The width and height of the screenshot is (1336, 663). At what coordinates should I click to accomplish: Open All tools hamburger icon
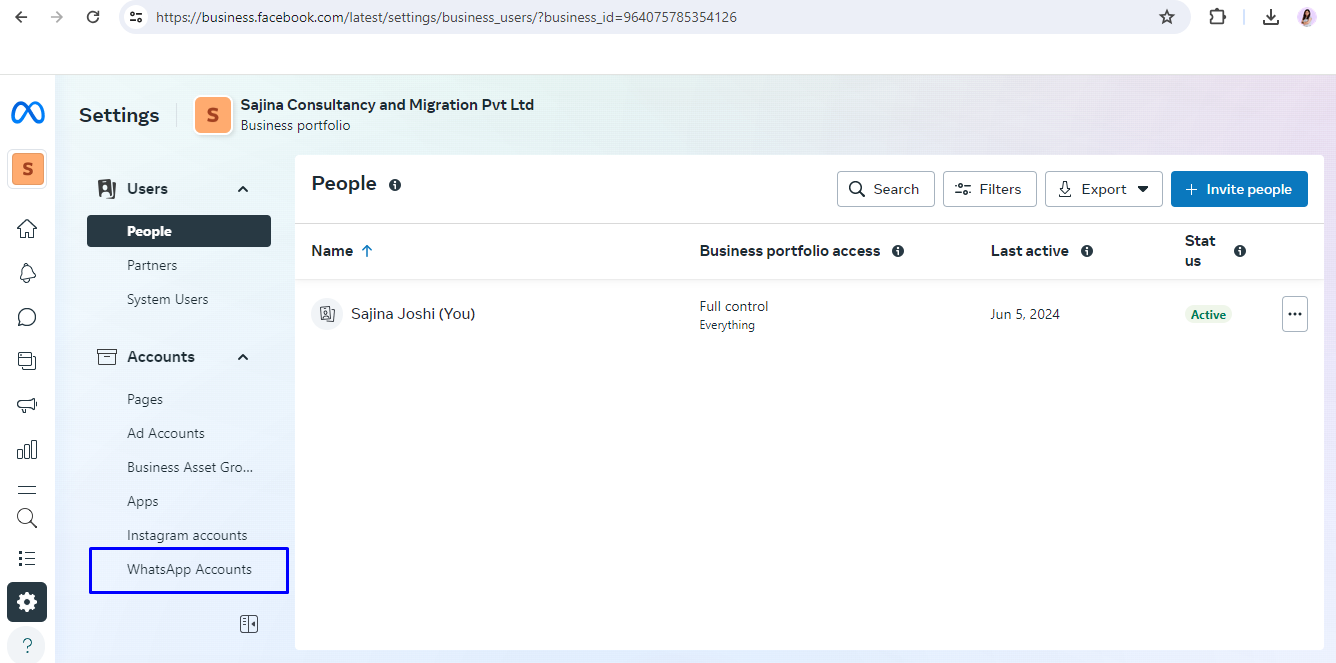(27, 490)
